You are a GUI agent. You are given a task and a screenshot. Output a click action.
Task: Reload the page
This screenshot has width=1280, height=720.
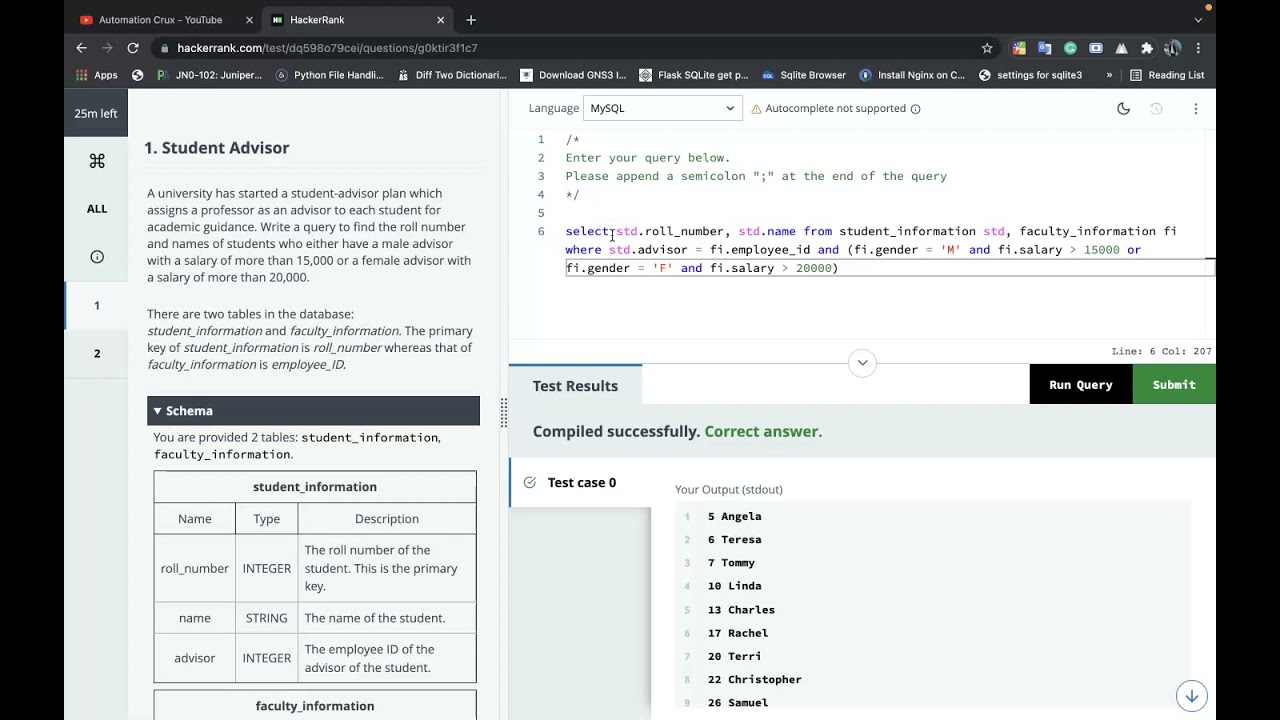pos(133,48)
